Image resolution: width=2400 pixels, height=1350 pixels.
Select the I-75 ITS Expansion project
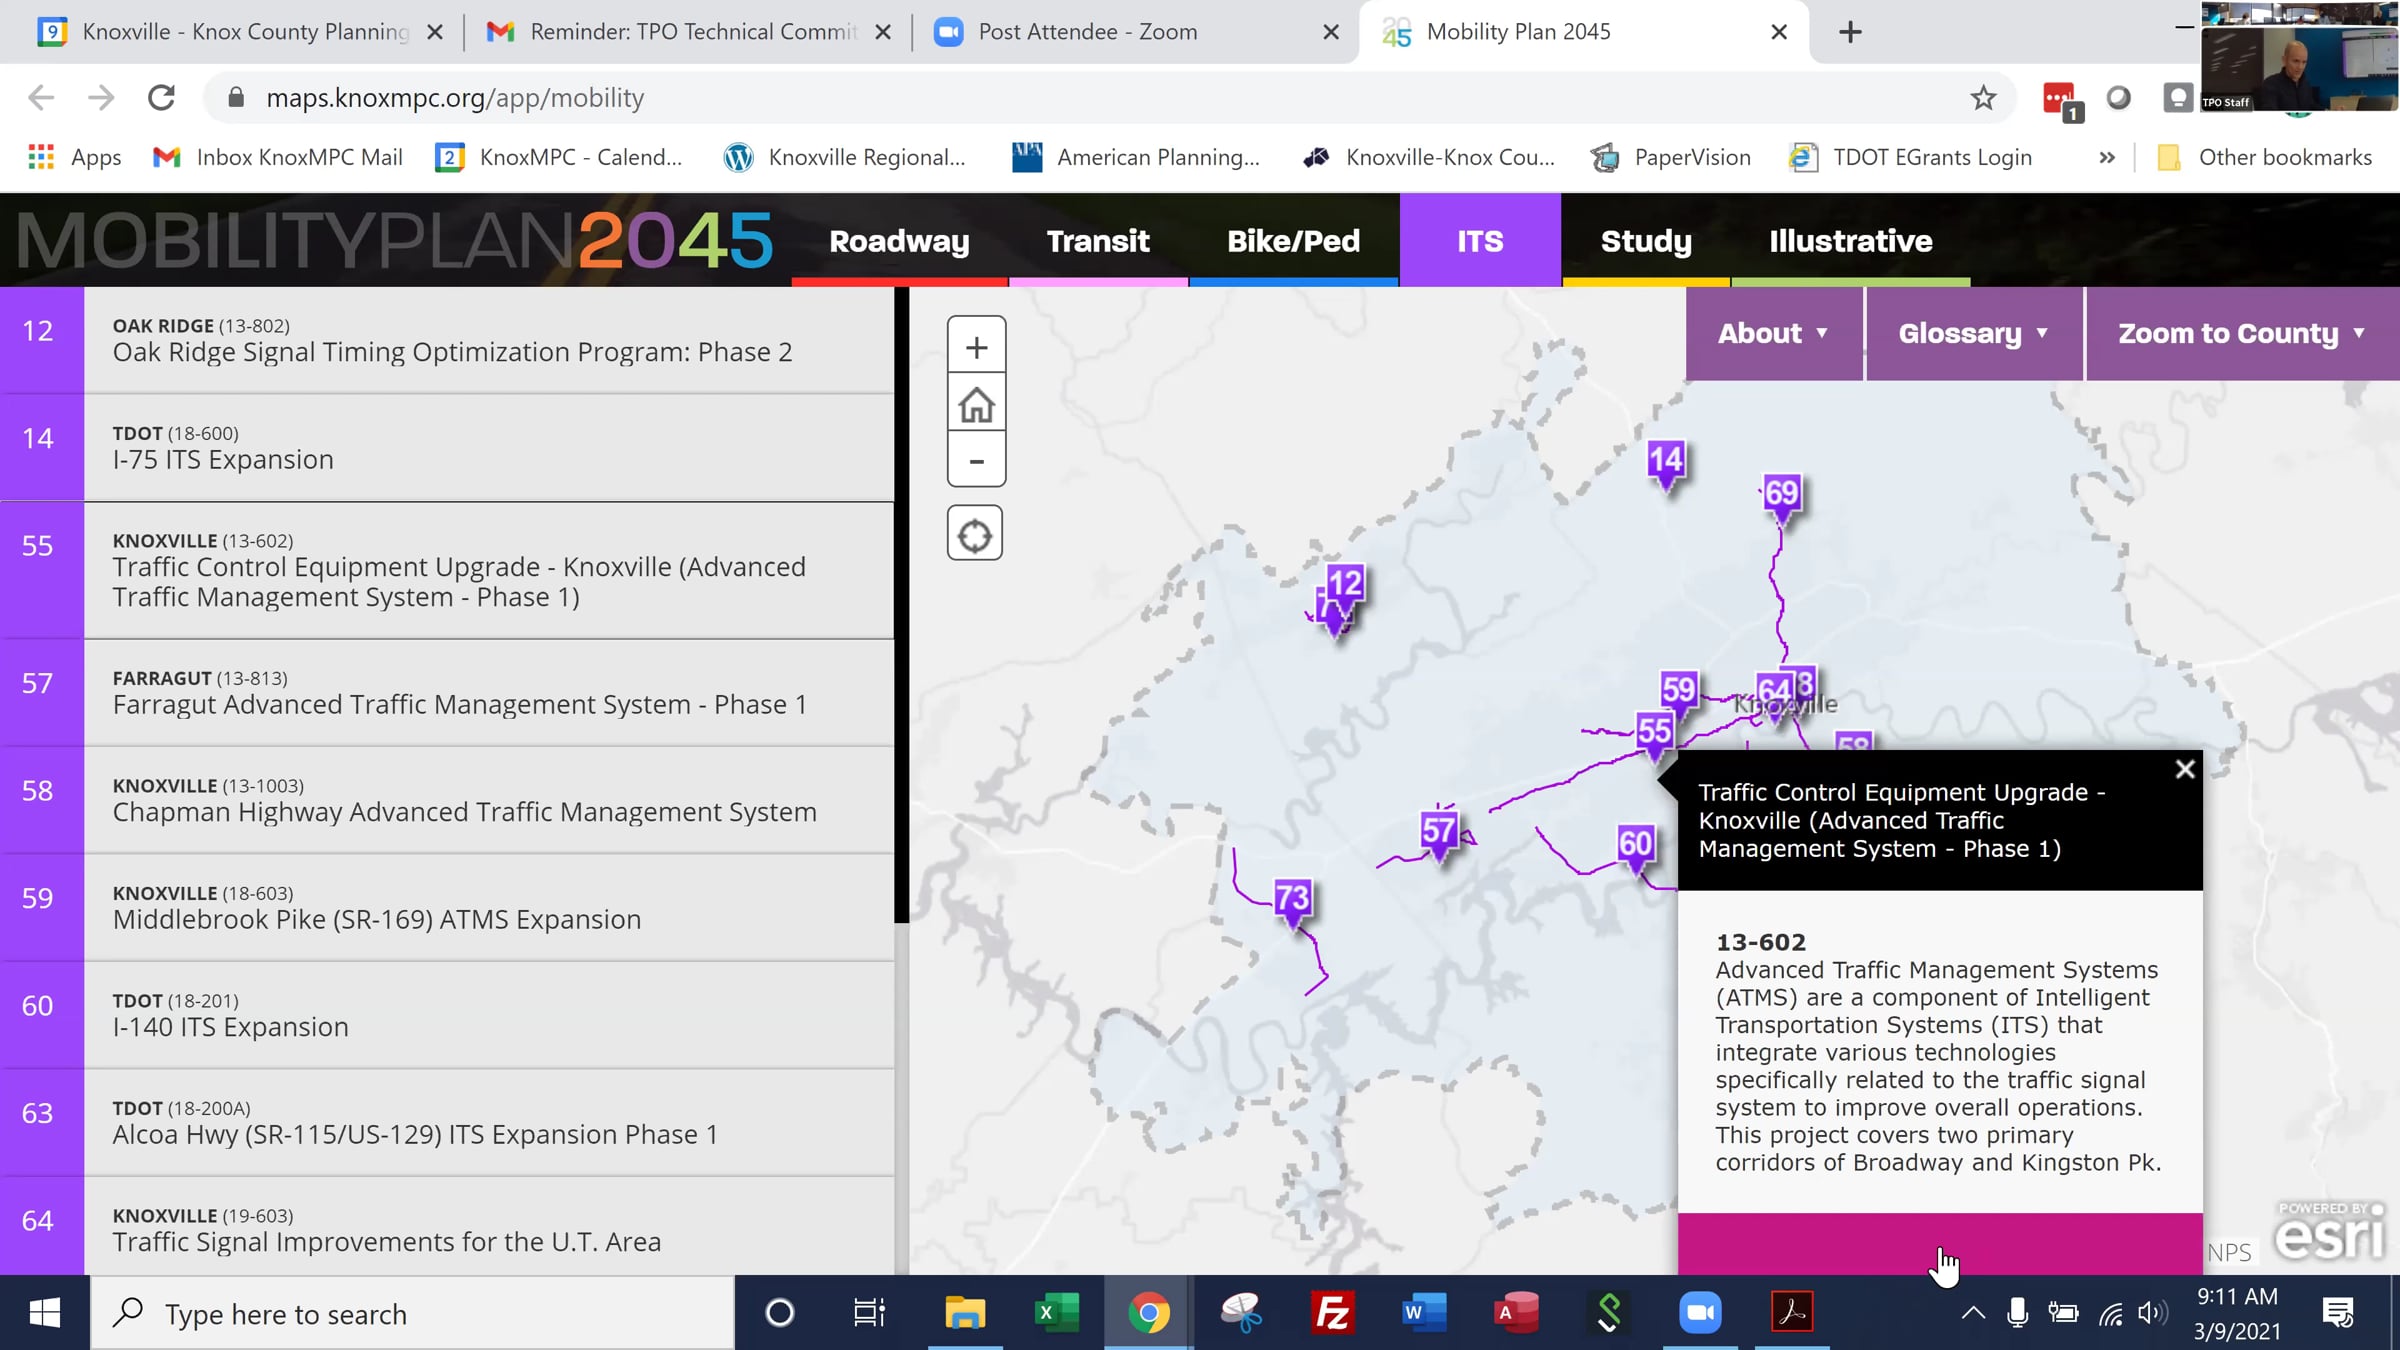tap(447, 448)
